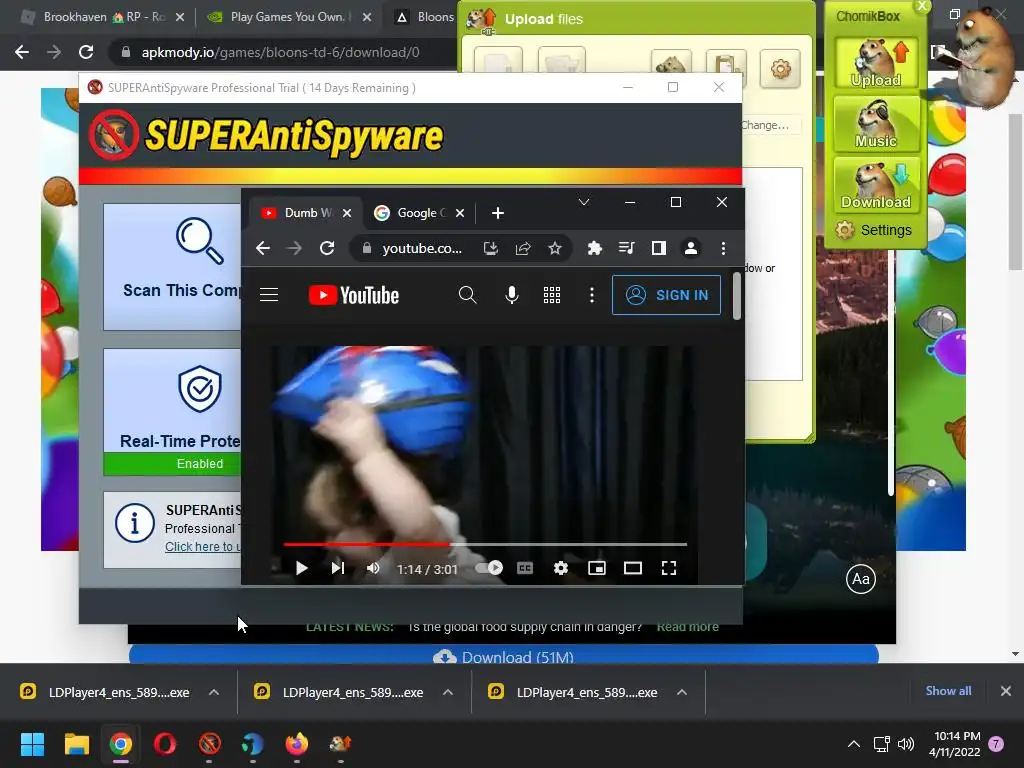The height and width of the screenshot is (768, 1024).
Task: Click the ChomikBox Upload button
Action: pyautogui.click(x=876, y=63)
